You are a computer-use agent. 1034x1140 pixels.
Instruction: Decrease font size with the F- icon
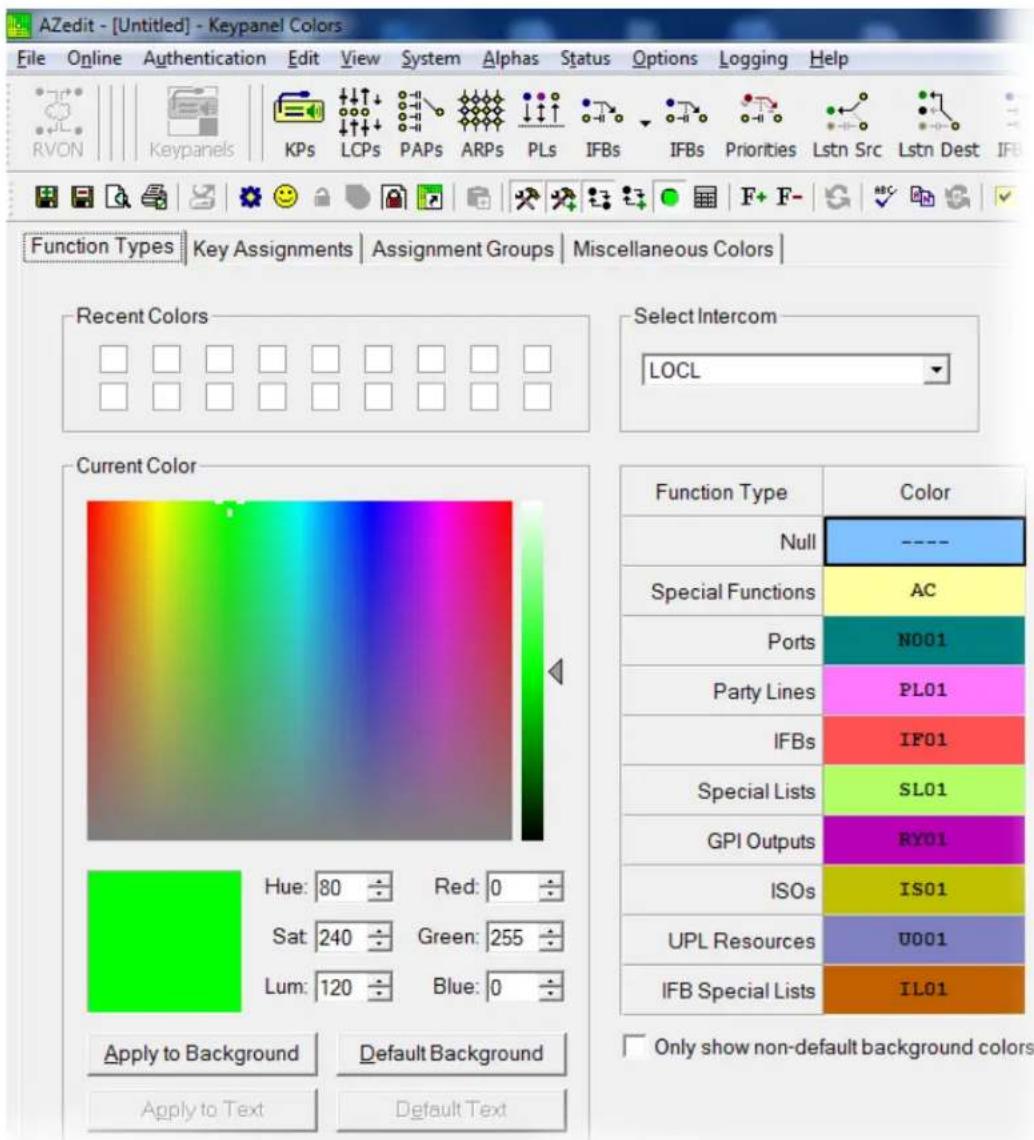pyautogui.click(x=789, y=196)
